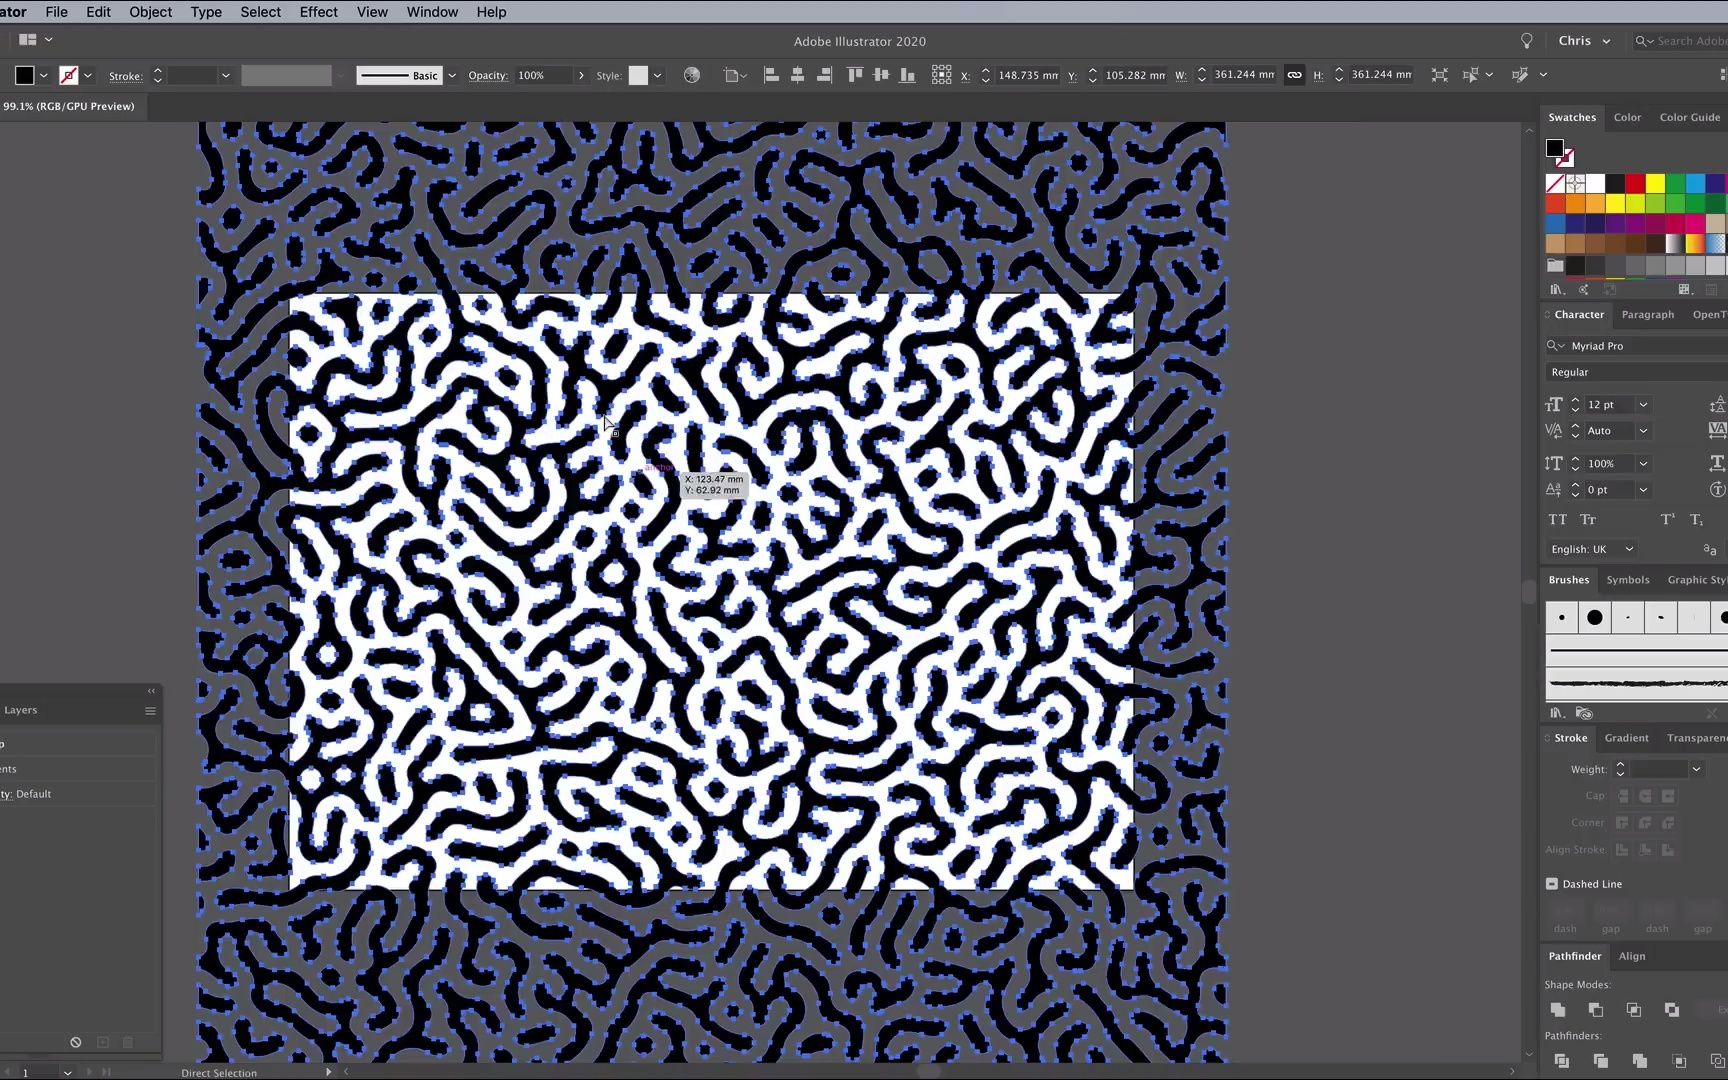
Task: Click the Minus Front shape mode icon
Action: coord(1596,1010)
